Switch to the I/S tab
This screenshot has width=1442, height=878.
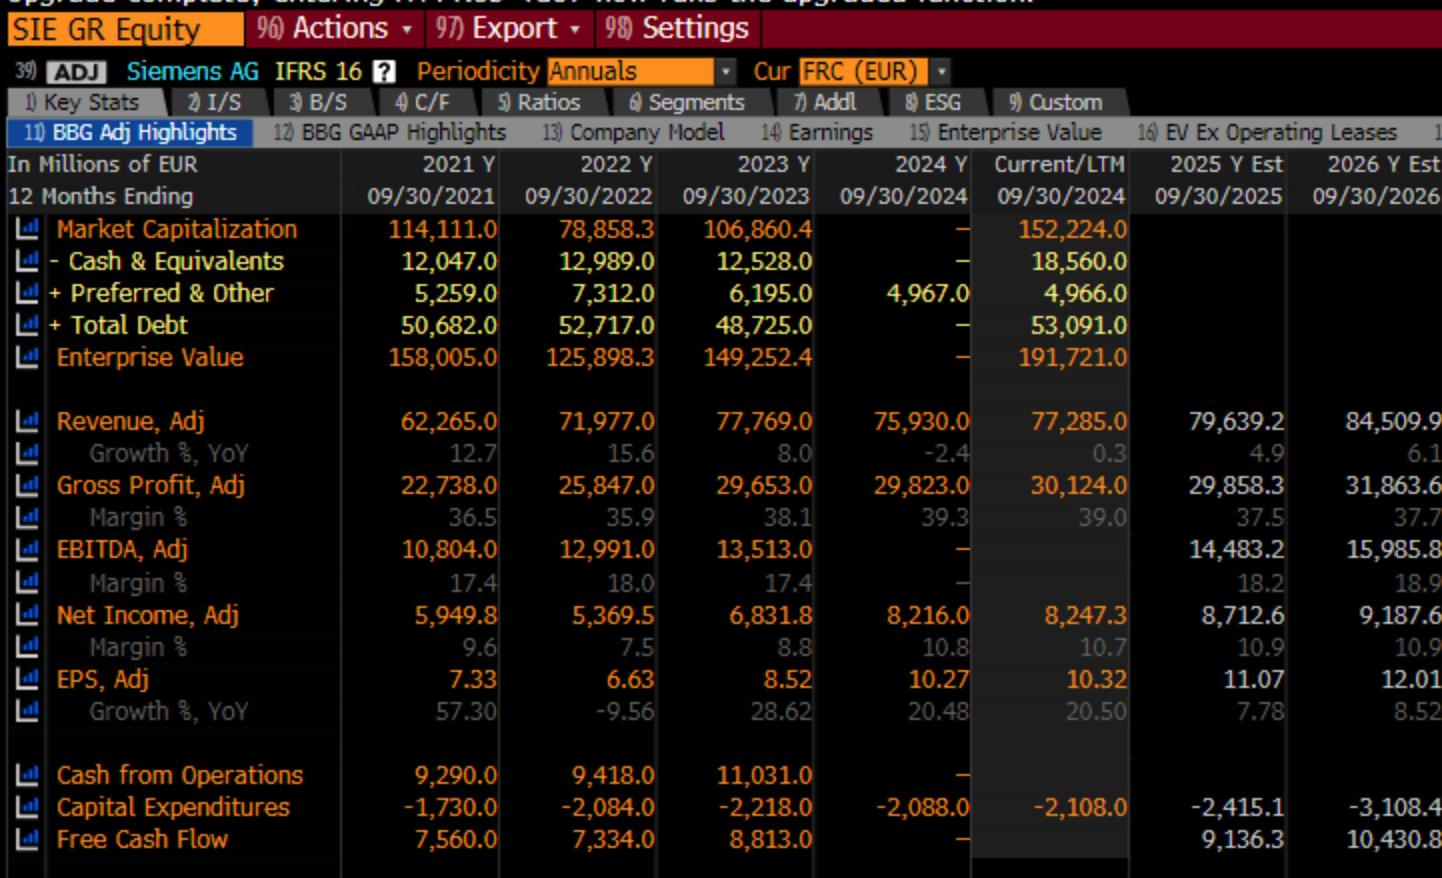pos(215,102)
